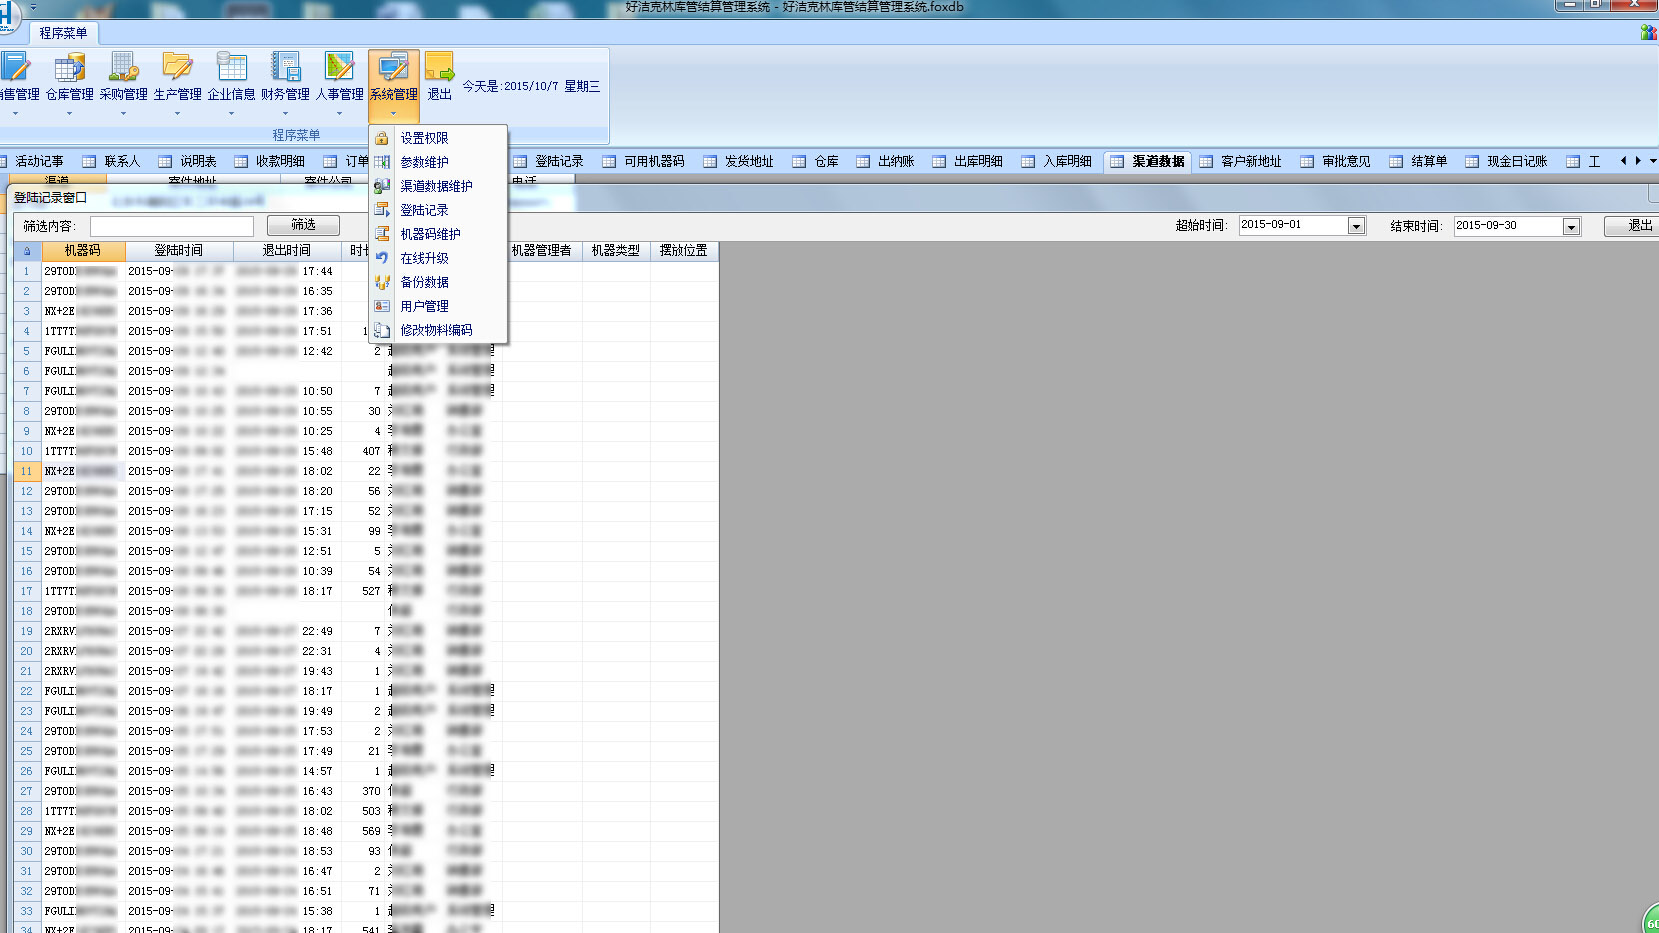Viewport: 1659px width, 933px height.
Task: Expand the 起始时间 date dropdown
Action: coord(1356,226)
